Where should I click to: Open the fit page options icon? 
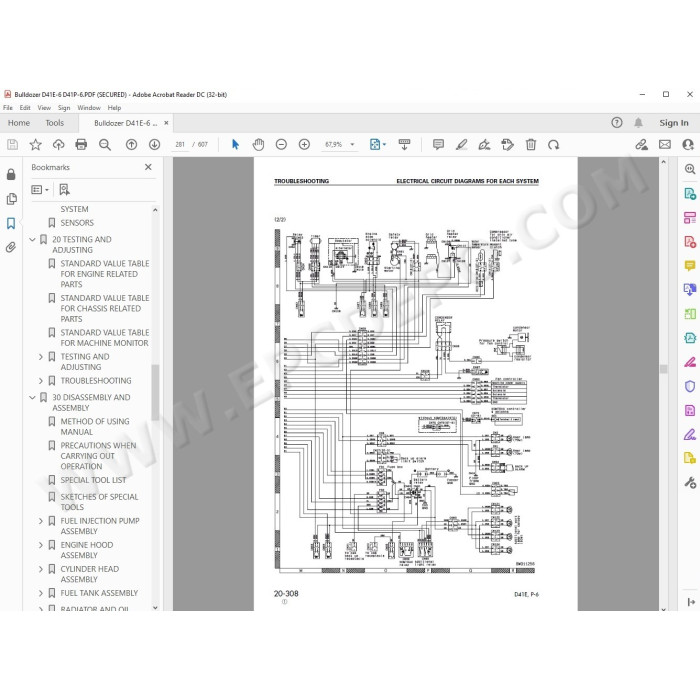coord(377,145)
